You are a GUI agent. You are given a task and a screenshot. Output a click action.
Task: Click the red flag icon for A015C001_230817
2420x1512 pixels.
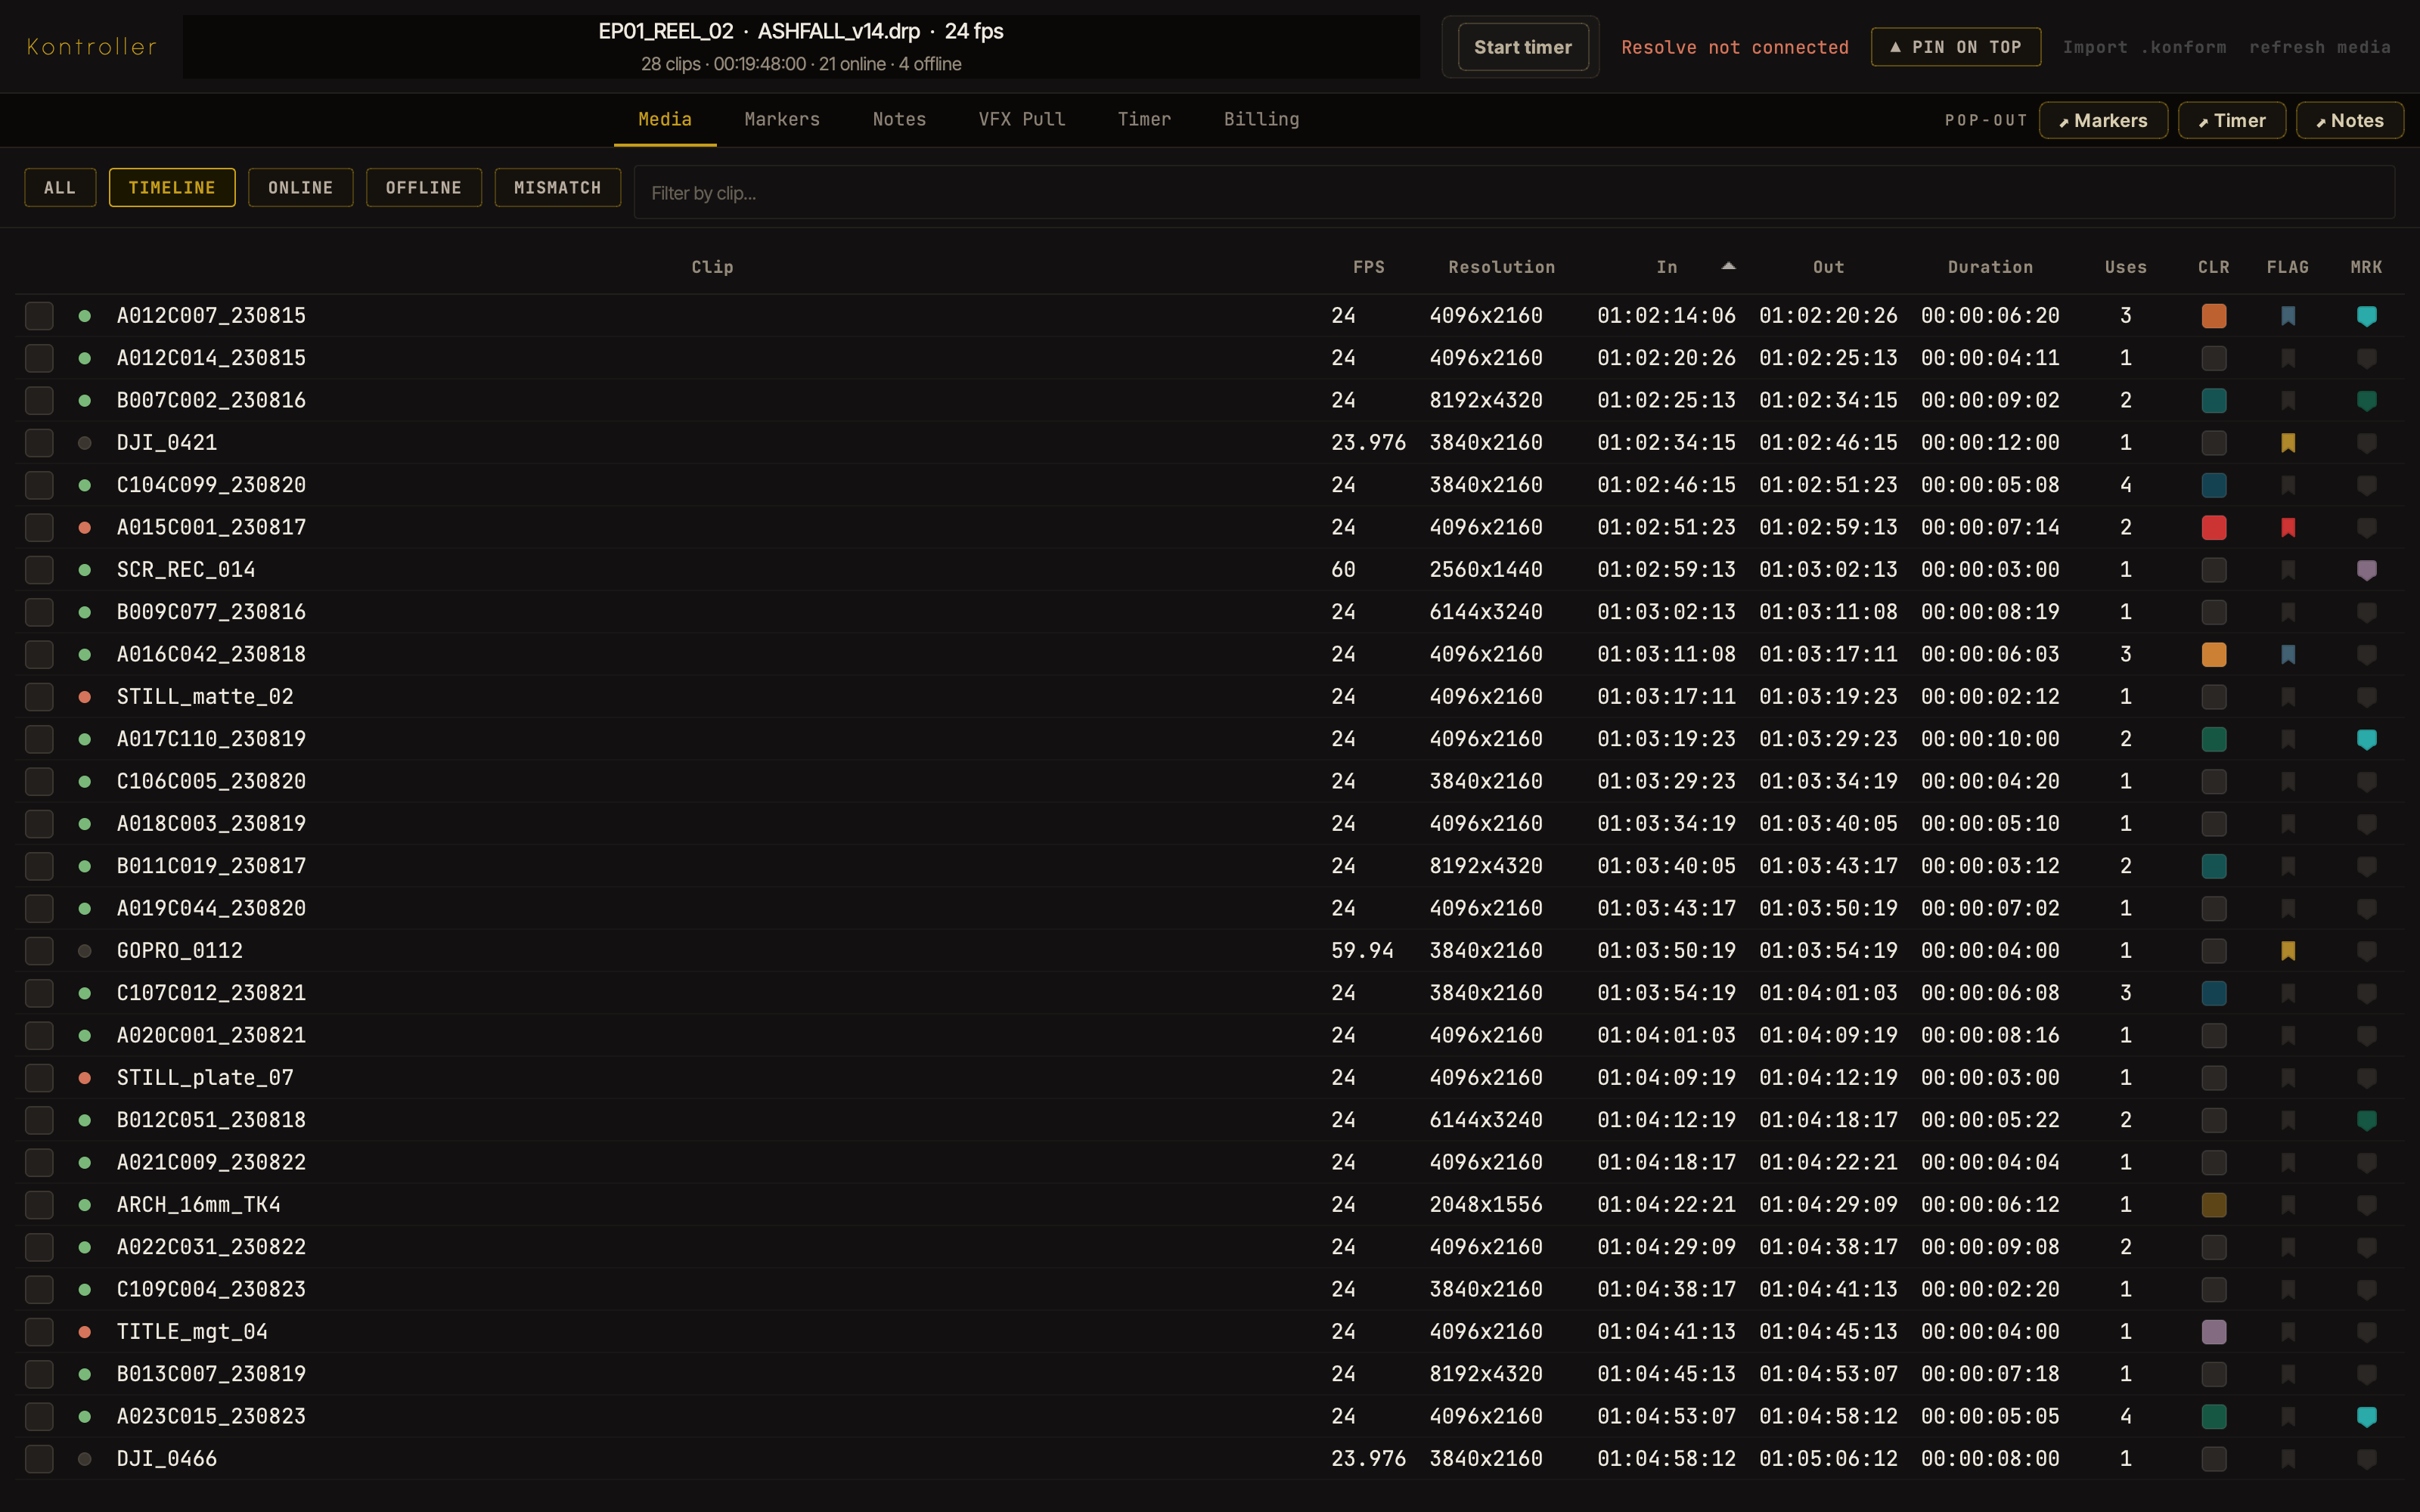coord(2288,528)
